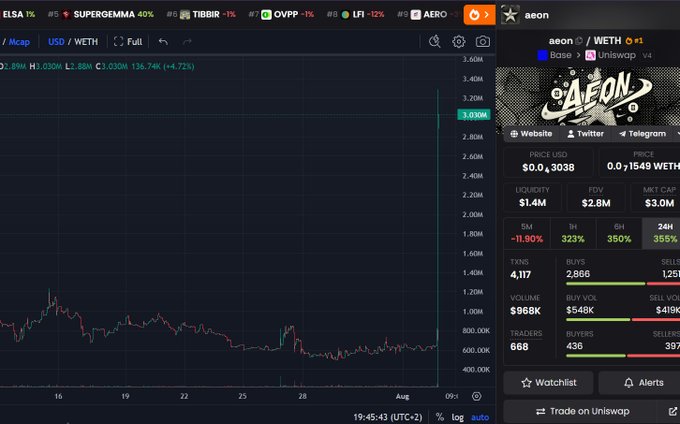Viewport: 680px width, 424px height.
Task: Redo the chart action
Action: (x=187, y=42)
